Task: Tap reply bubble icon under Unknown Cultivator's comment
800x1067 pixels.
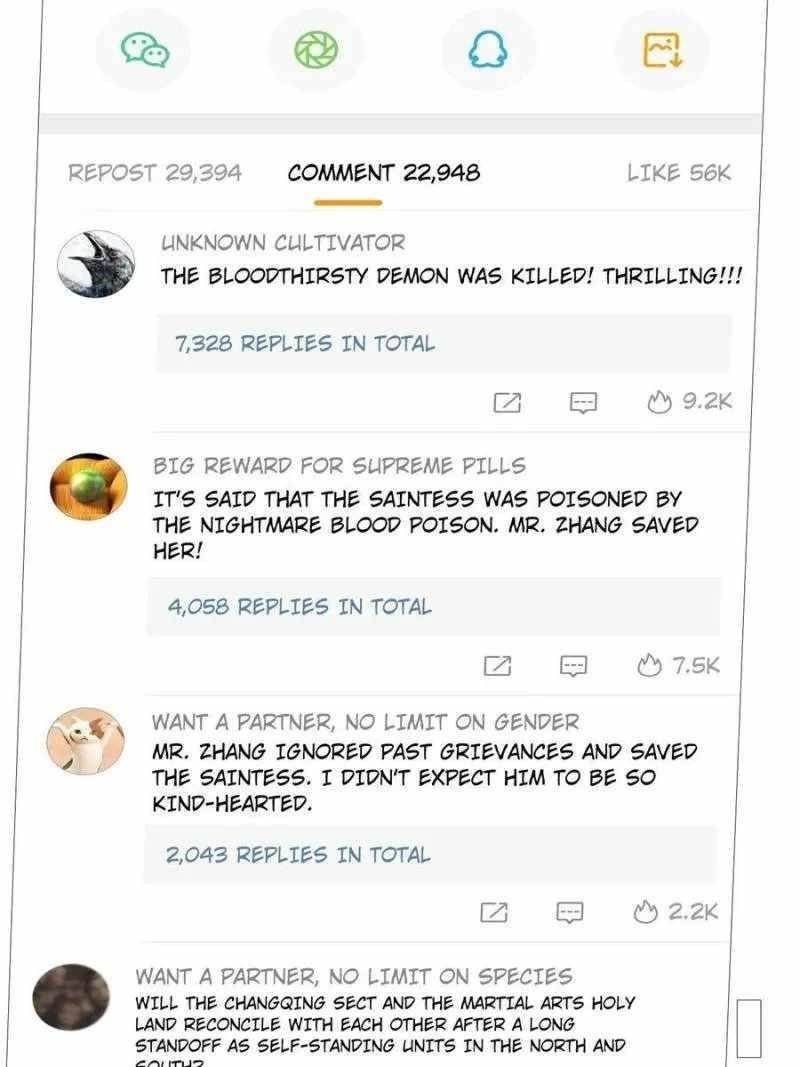Action: (x=583, y=402)
